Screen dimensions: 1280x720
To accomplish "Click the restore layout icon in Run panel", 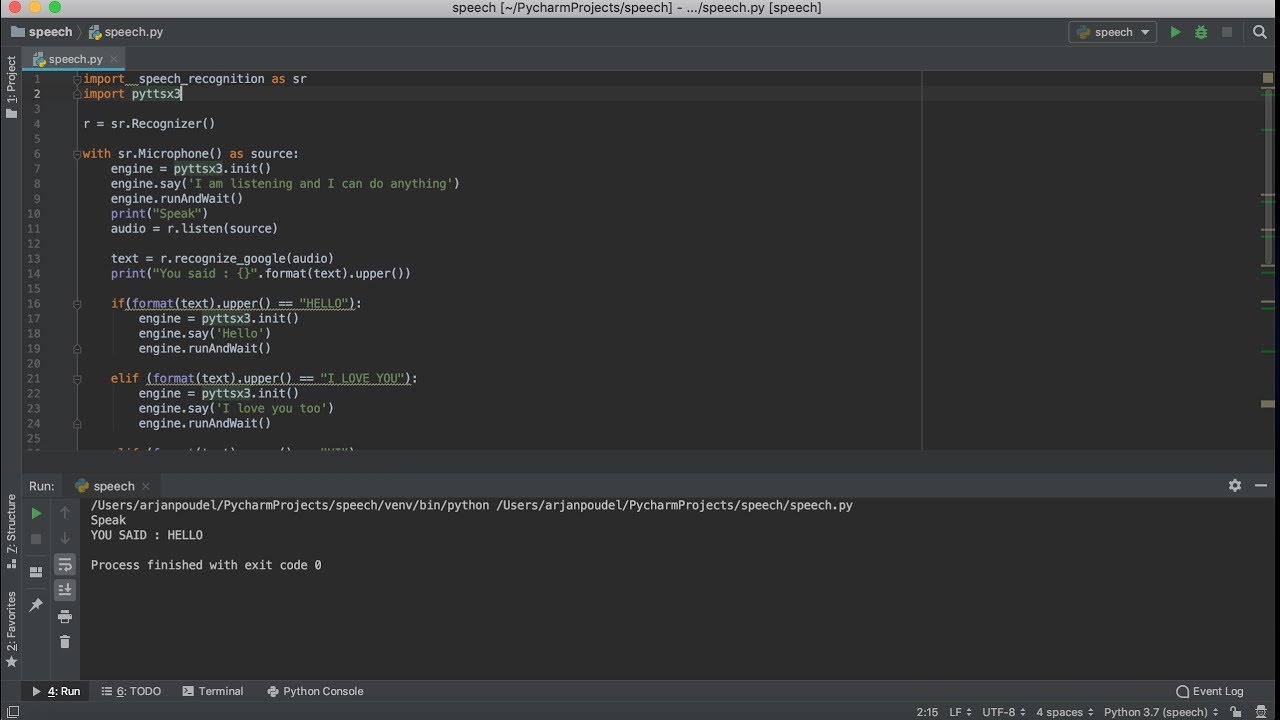I will (x=37, y=572).
